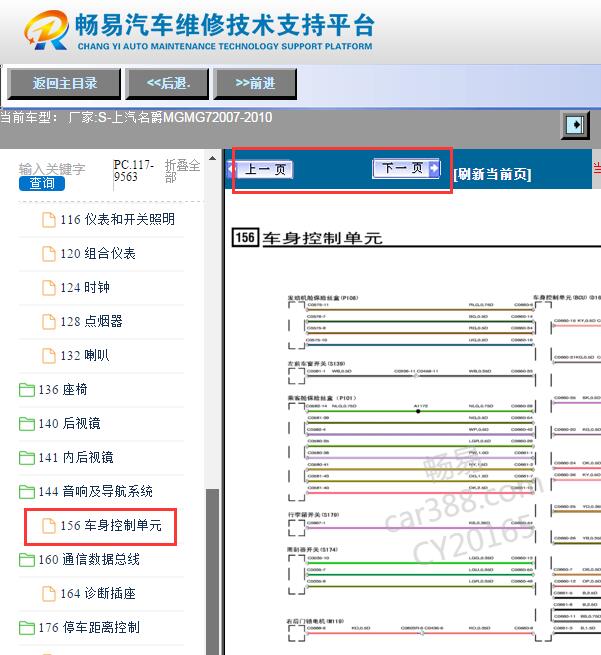Click document icon beside 132 喇叭

49,356
